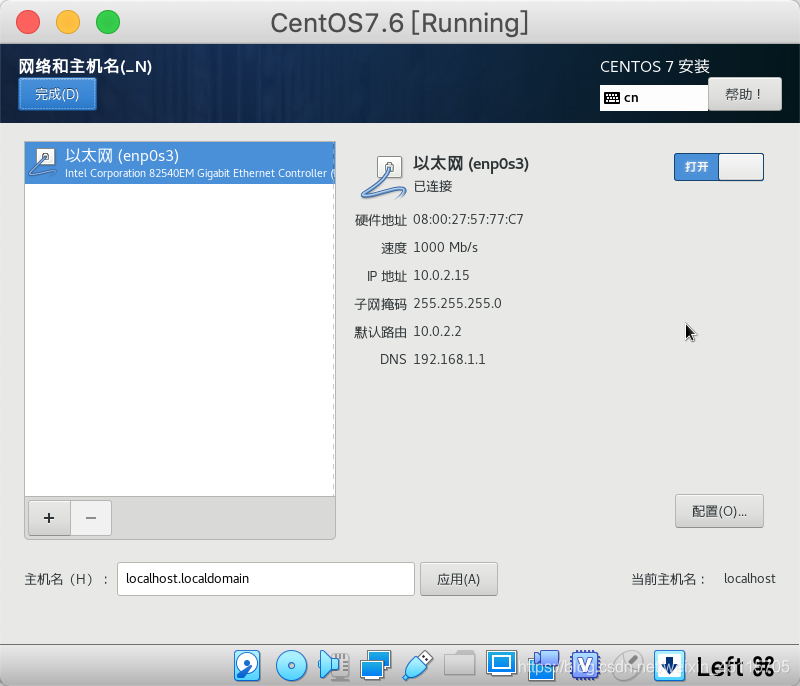Click the virtualization CPU chip icon
The width and height of the screenshot is (800, 686).
(x=585, y=666)
